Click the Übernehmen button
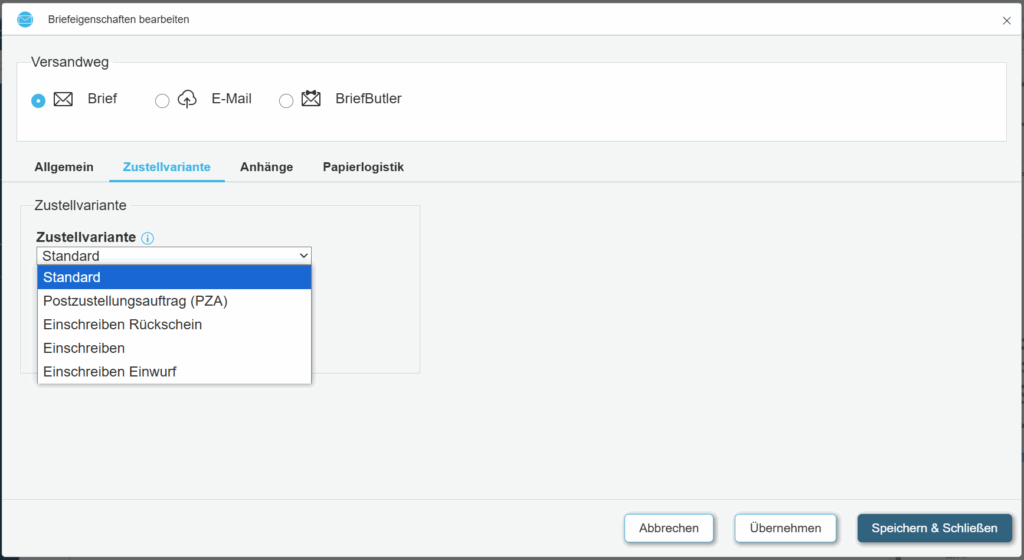Screen dimensions: 1024x560 pyautogui.click(x=785, y=528)
